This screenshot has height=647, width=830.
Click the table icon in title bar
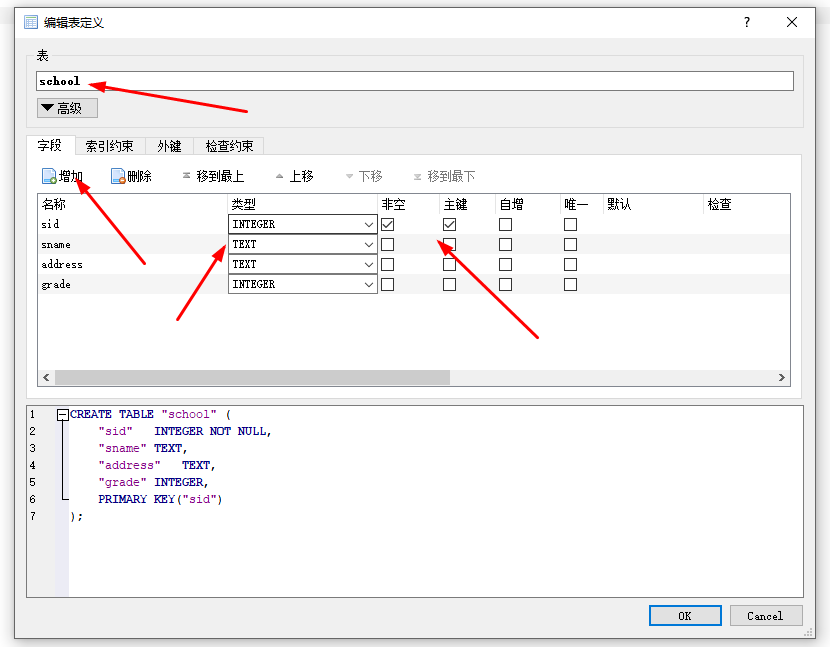click(31, 22)
